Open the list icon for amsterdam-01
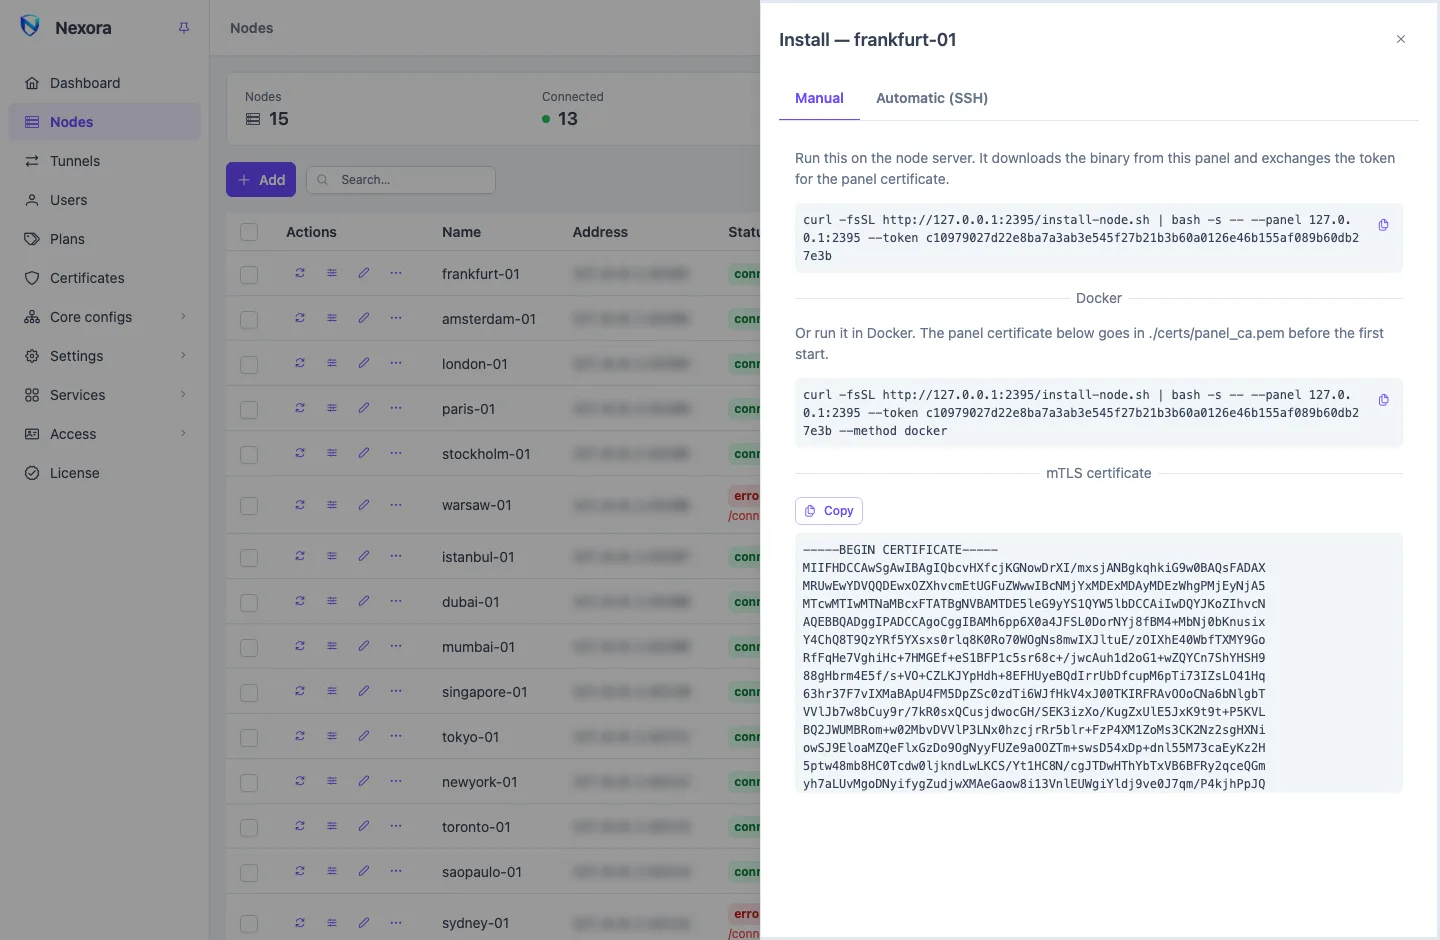The image size is (1440, 940). pyautogui.click(x=332, y=318)
